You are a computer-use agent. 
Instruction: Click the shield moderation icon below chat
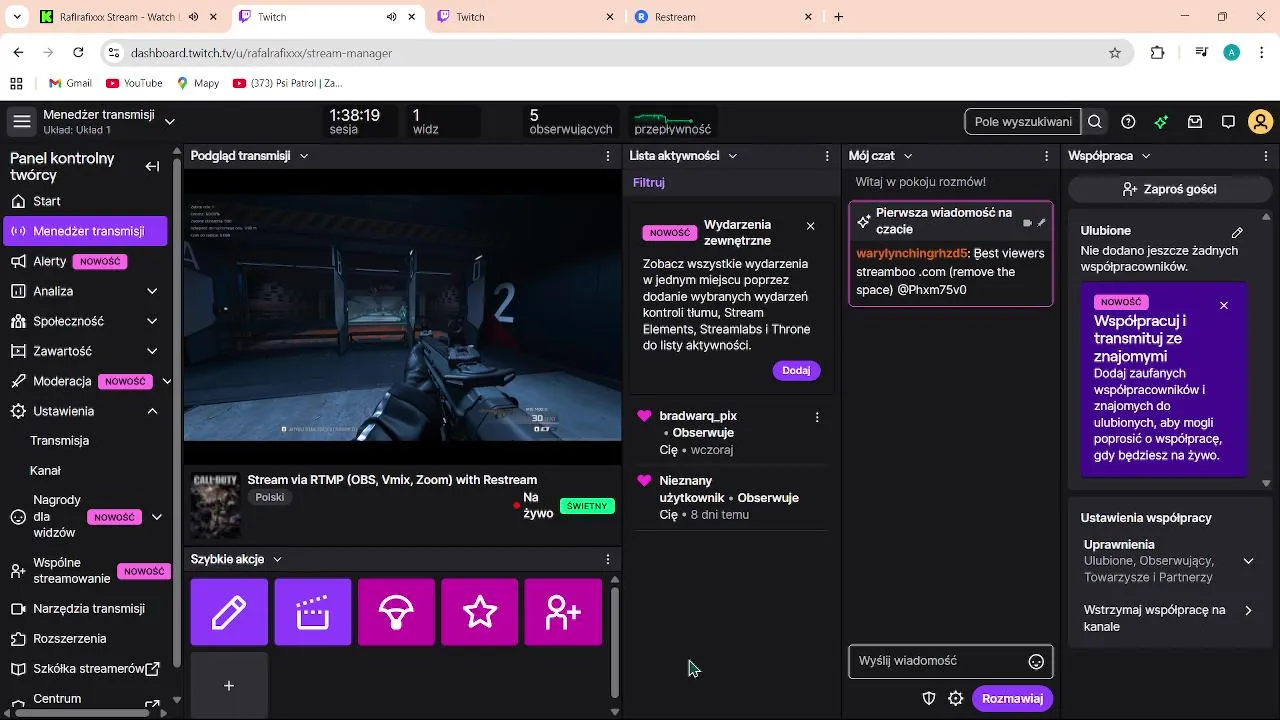929,699
